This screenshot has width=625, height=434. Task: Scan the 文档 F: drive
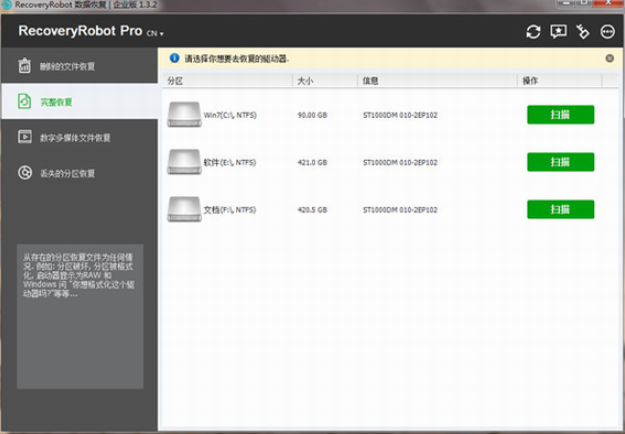(560, 210)
